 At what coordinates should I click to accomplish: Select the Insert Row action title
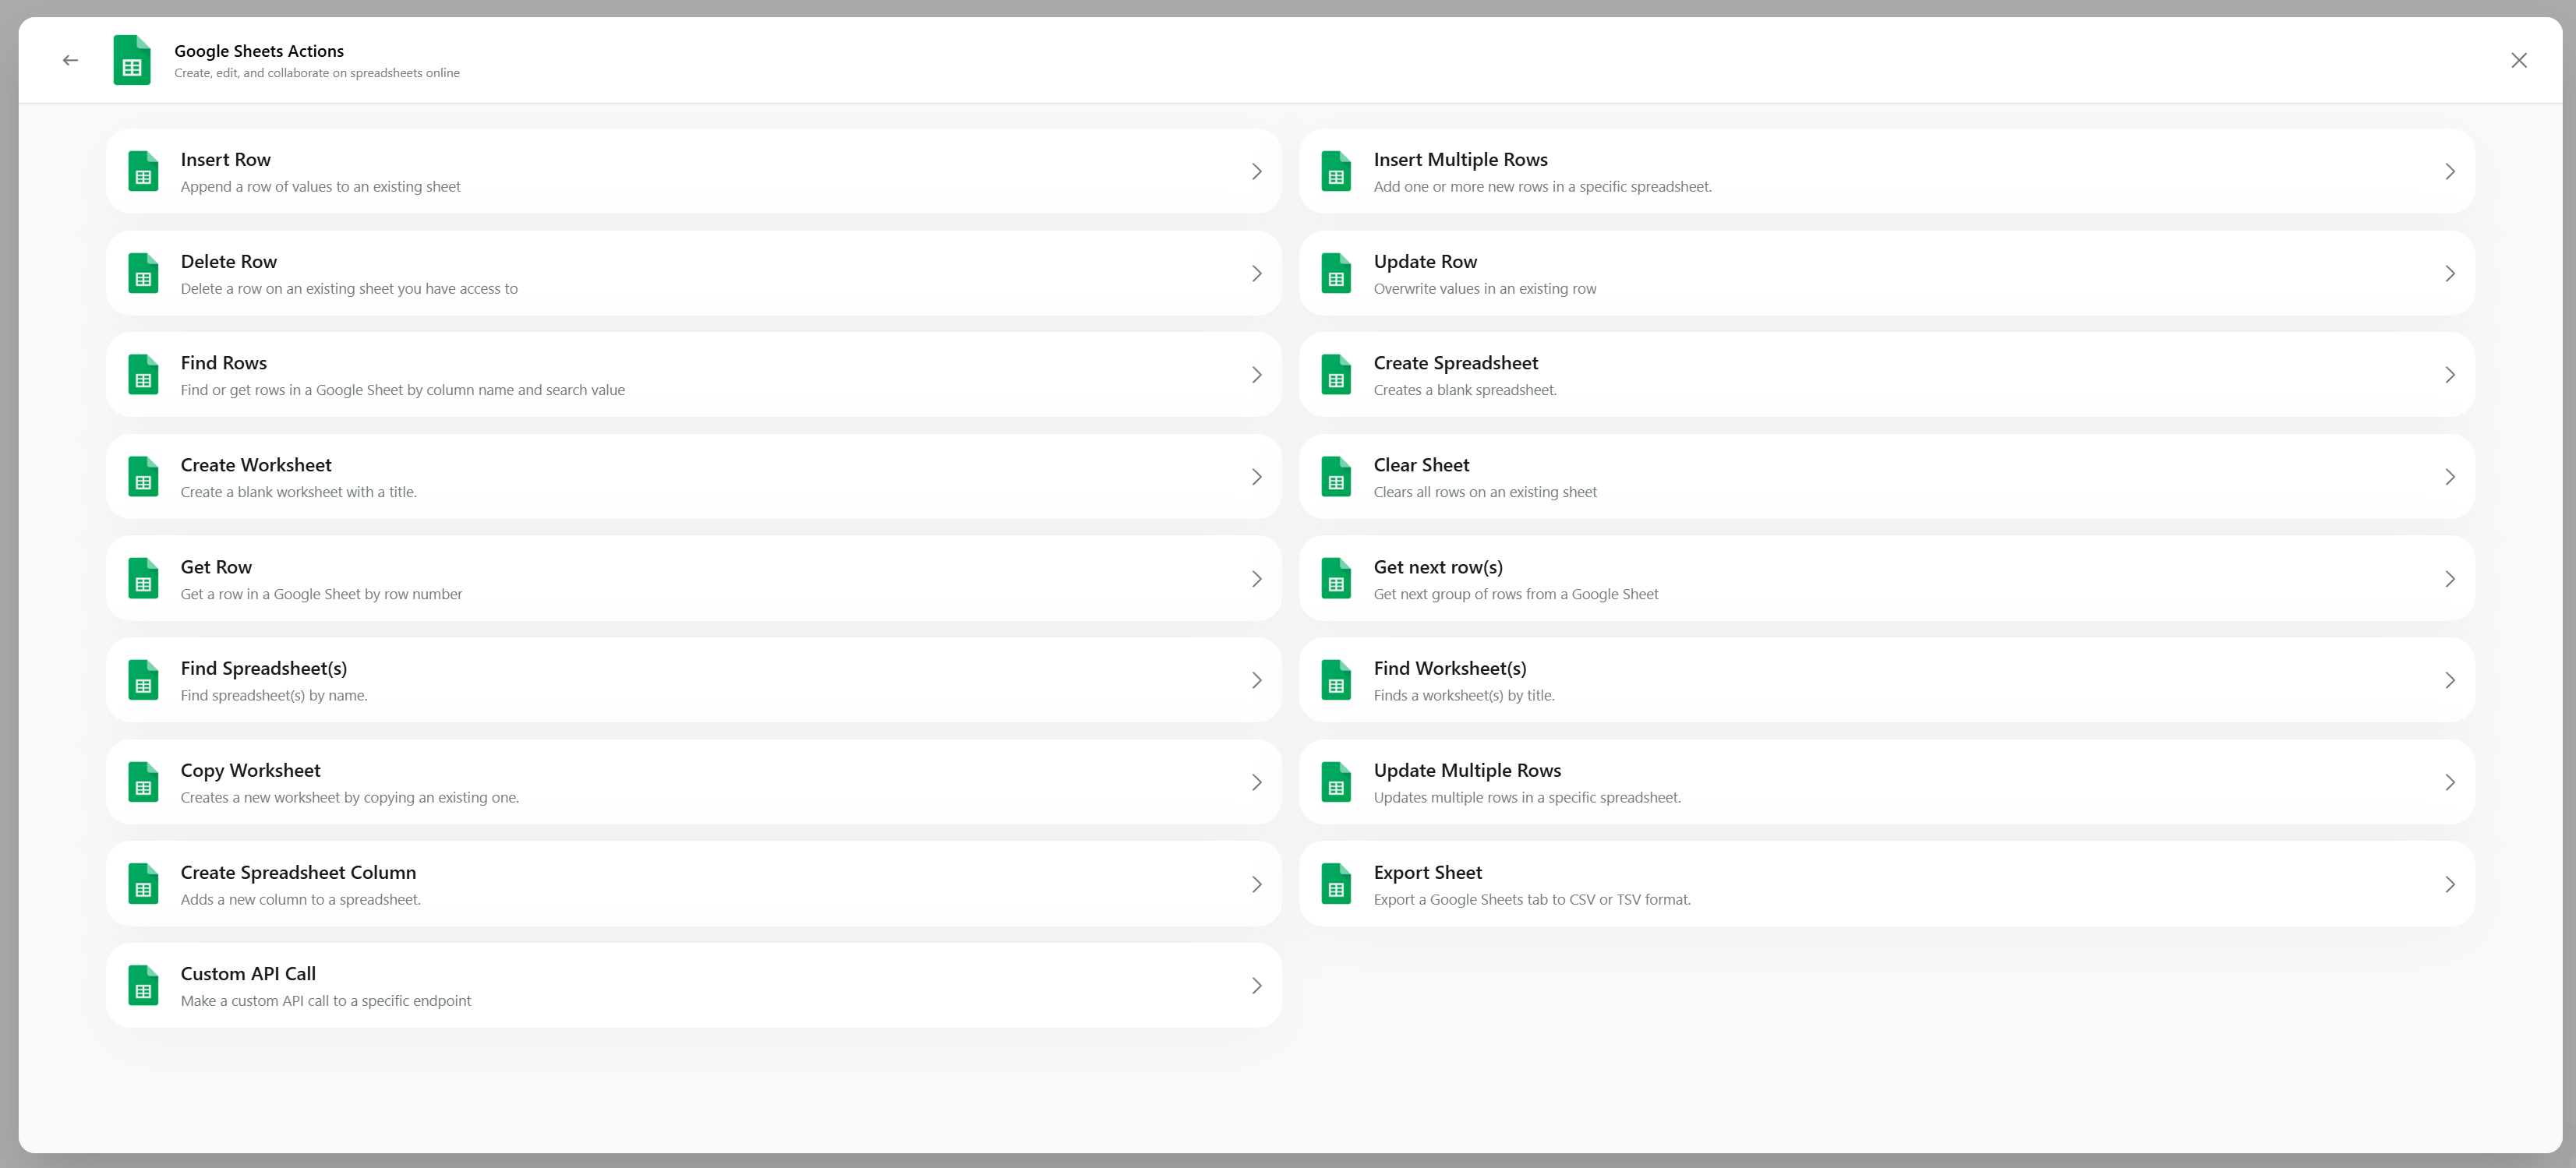pyautogui.click(x=225, y=160)
